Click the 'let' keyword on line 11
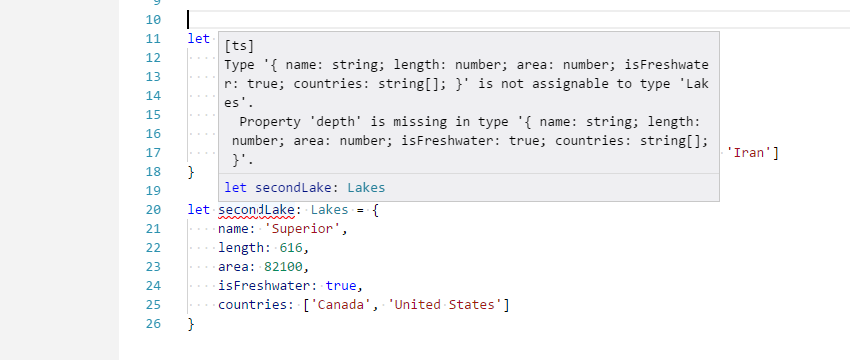Screen dimensions: 850x360 click(x=198, y=38)
